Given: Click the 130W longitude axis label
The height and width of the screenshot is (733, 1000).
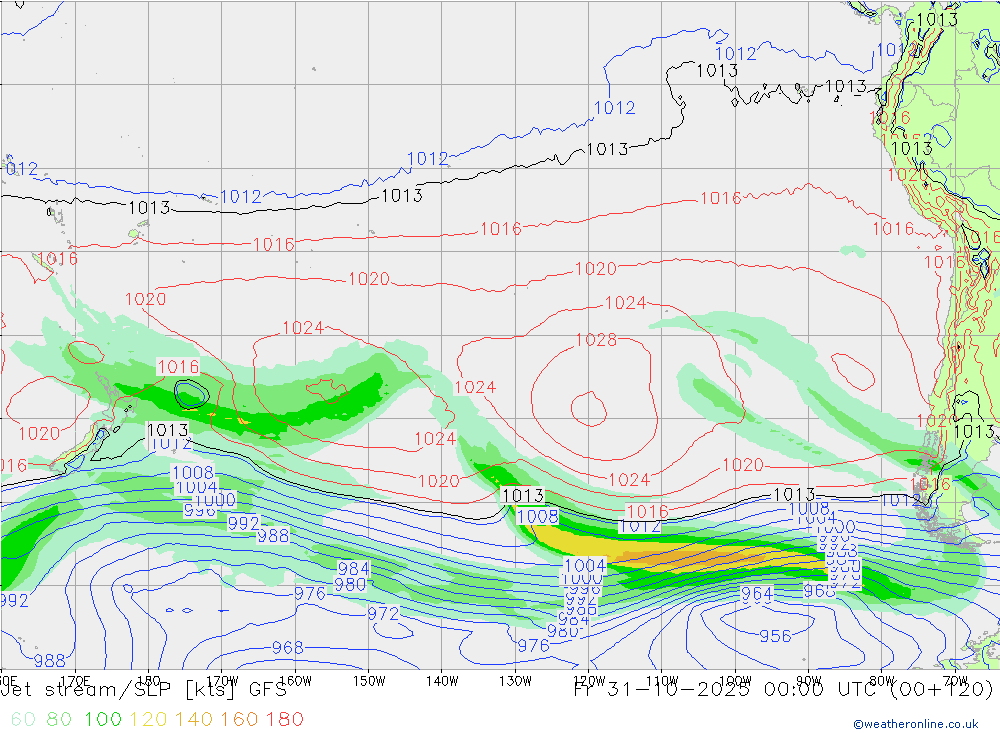Looking at the screenshot, I should point(515,680).
